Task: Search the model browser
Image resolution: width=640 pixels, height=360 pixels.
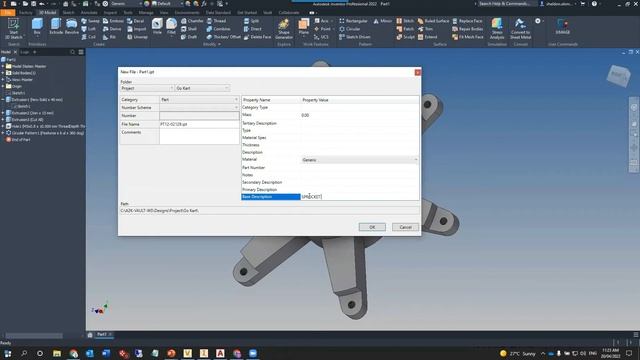Action: click(72, 52)
